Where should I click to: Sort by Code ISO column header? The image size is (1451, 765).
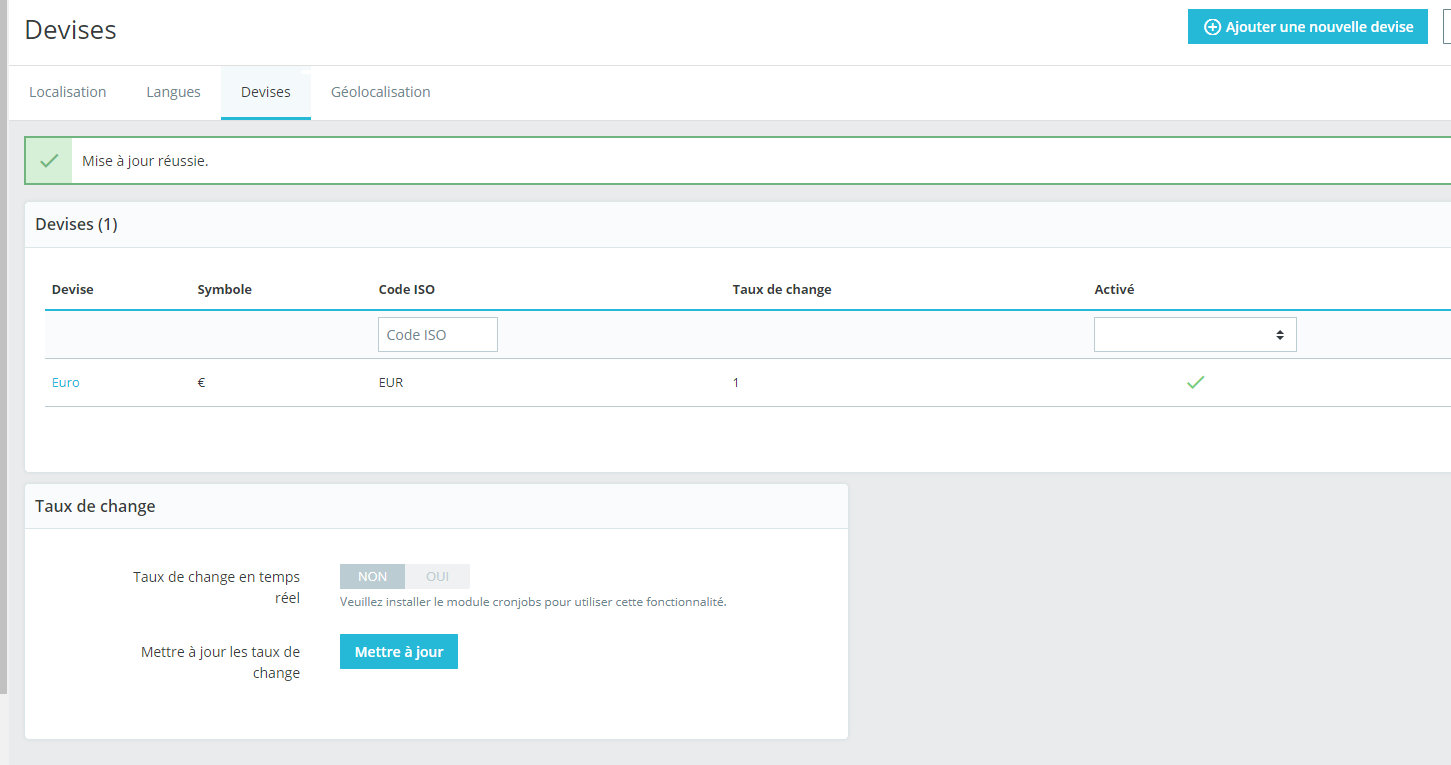coord(407,289)
